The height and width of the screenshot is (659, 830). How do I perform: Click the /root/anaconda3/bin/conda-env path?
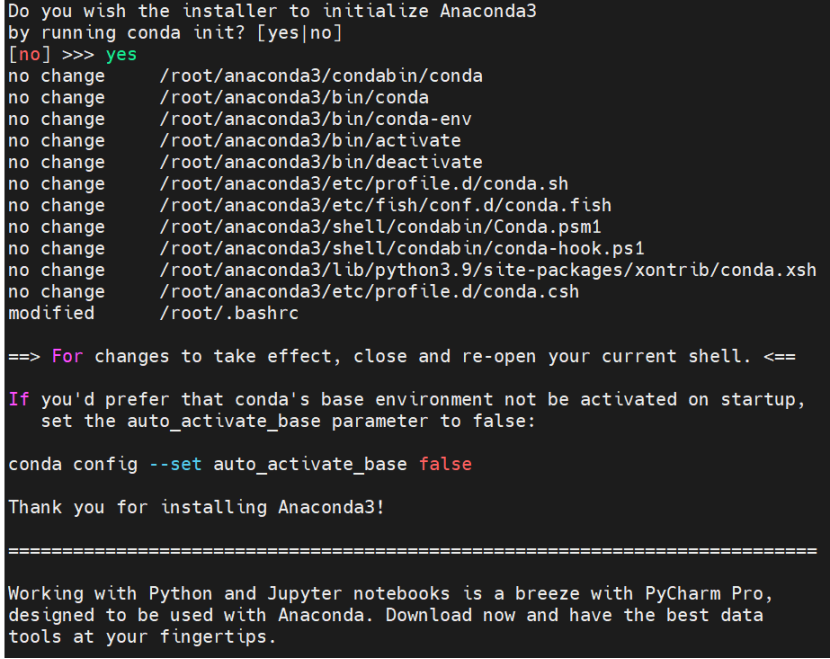[x=315, y=119]
